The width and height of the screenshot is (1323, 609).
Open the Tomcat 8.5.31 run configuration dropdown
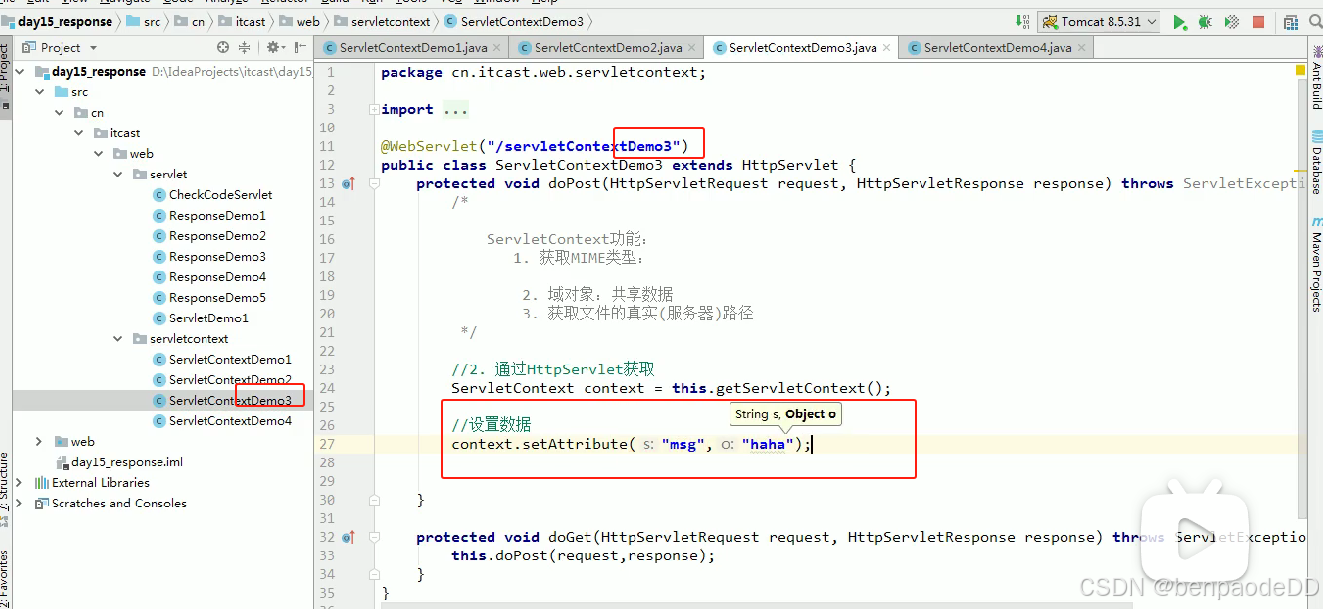click(x=1099, y=21)
